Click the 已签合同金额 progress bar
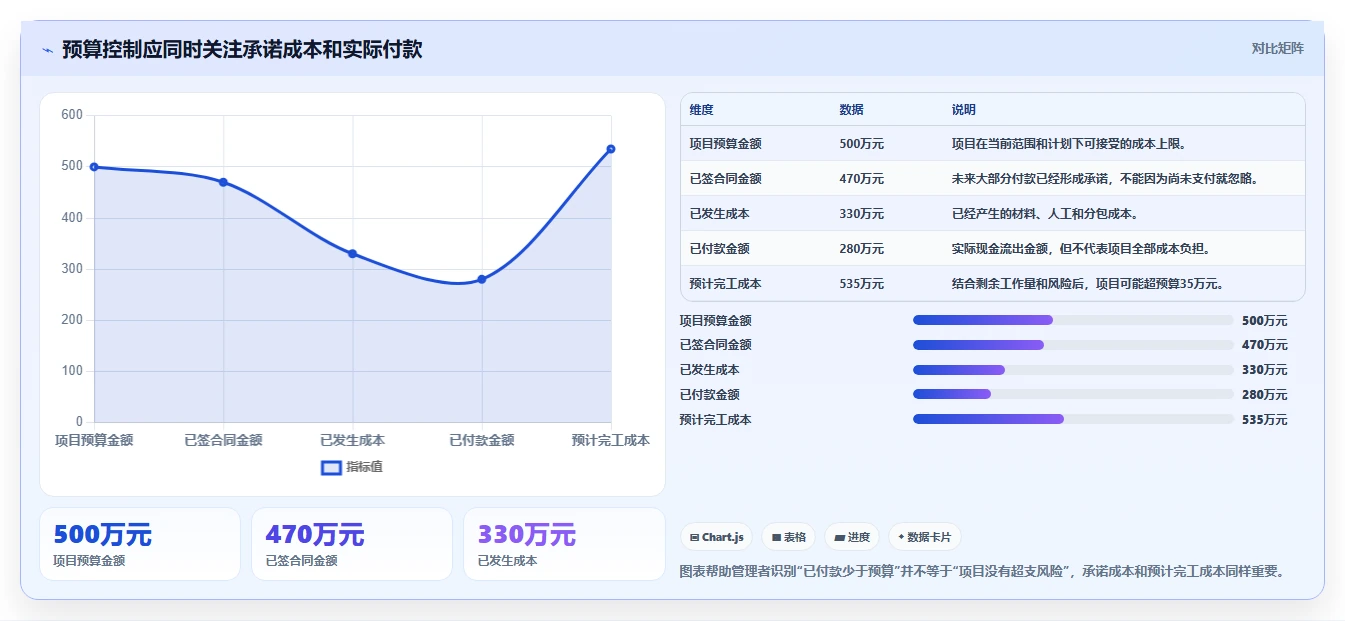This screenshot has width=1345, height=621. tap(1073, 345)
